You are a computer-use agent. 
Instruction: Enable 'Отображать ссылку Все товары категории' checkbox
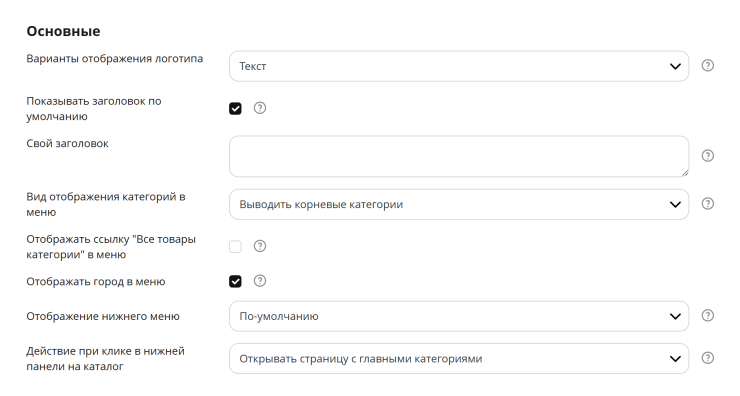[x=235, y=246]
